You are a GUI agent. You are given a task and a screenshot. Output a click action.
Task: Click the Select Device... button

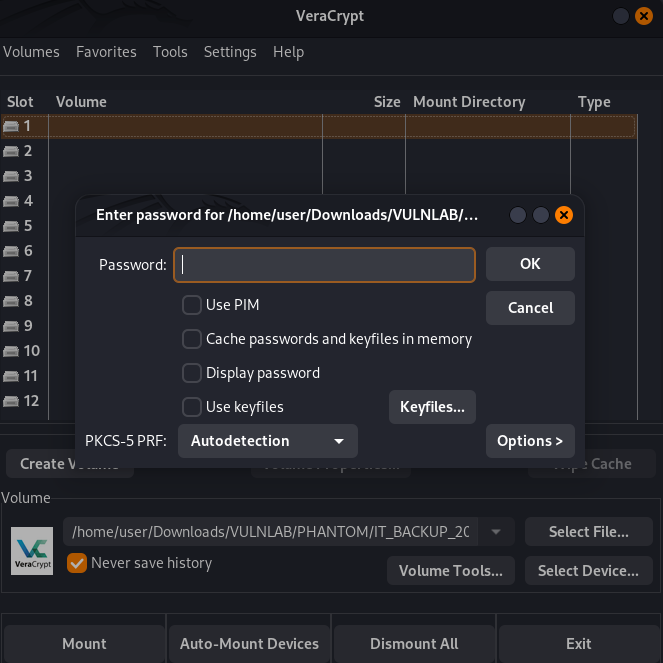click(x=589, y=571)
